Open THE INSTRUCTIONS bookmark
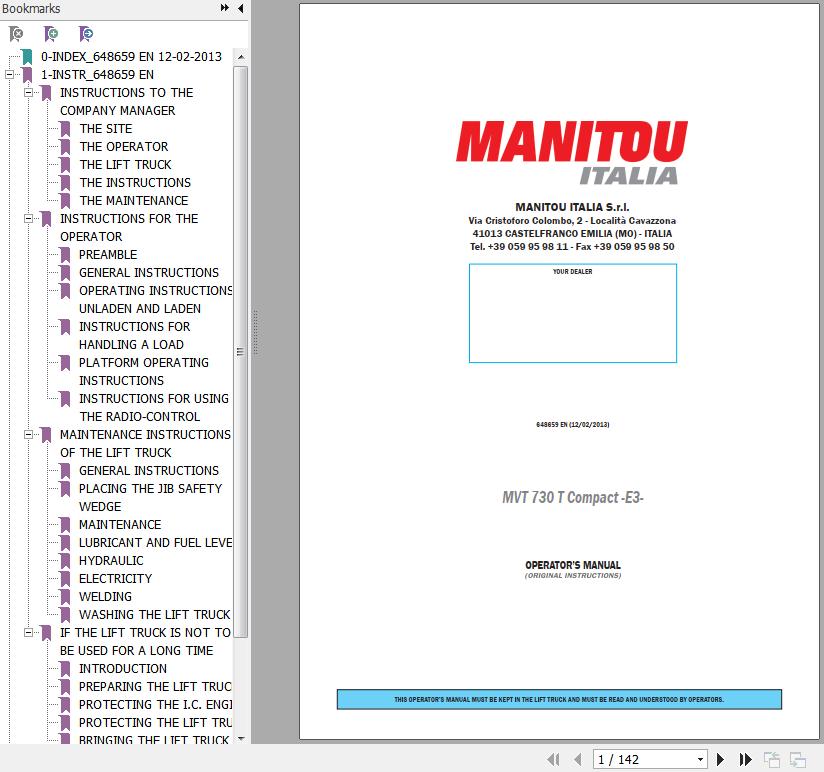 (x=135, y=182)
